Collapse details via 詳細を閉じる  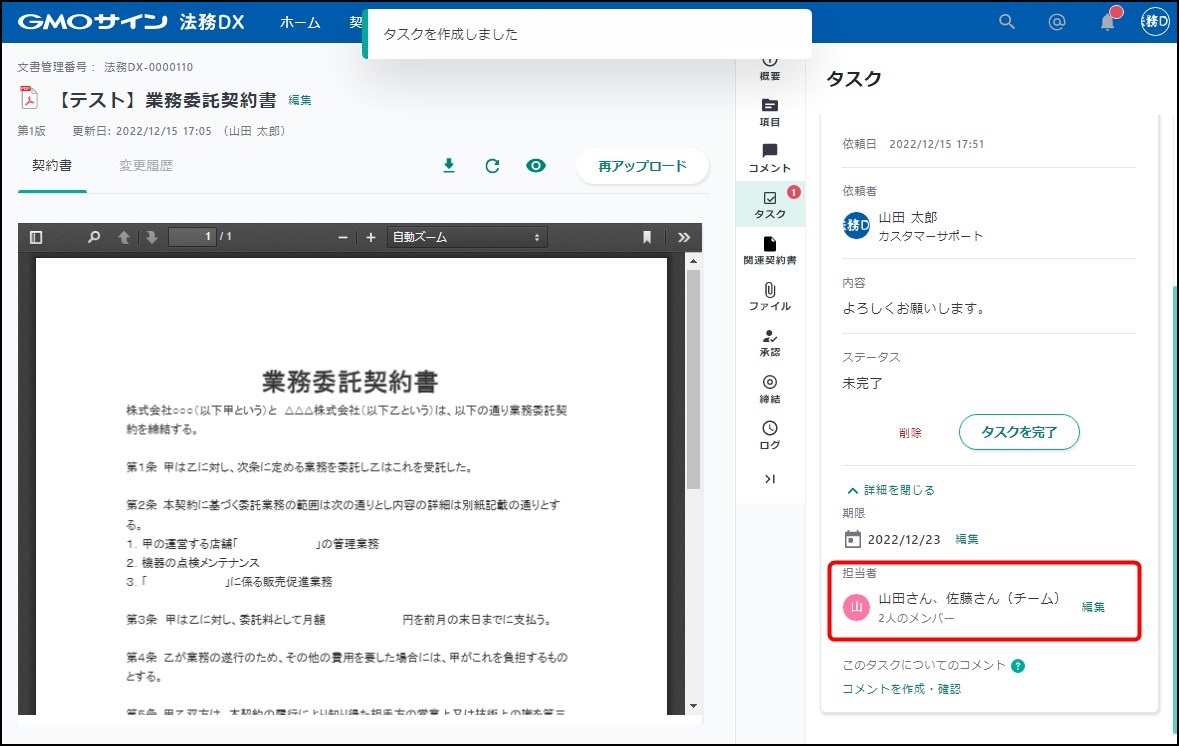click(890, 490)
